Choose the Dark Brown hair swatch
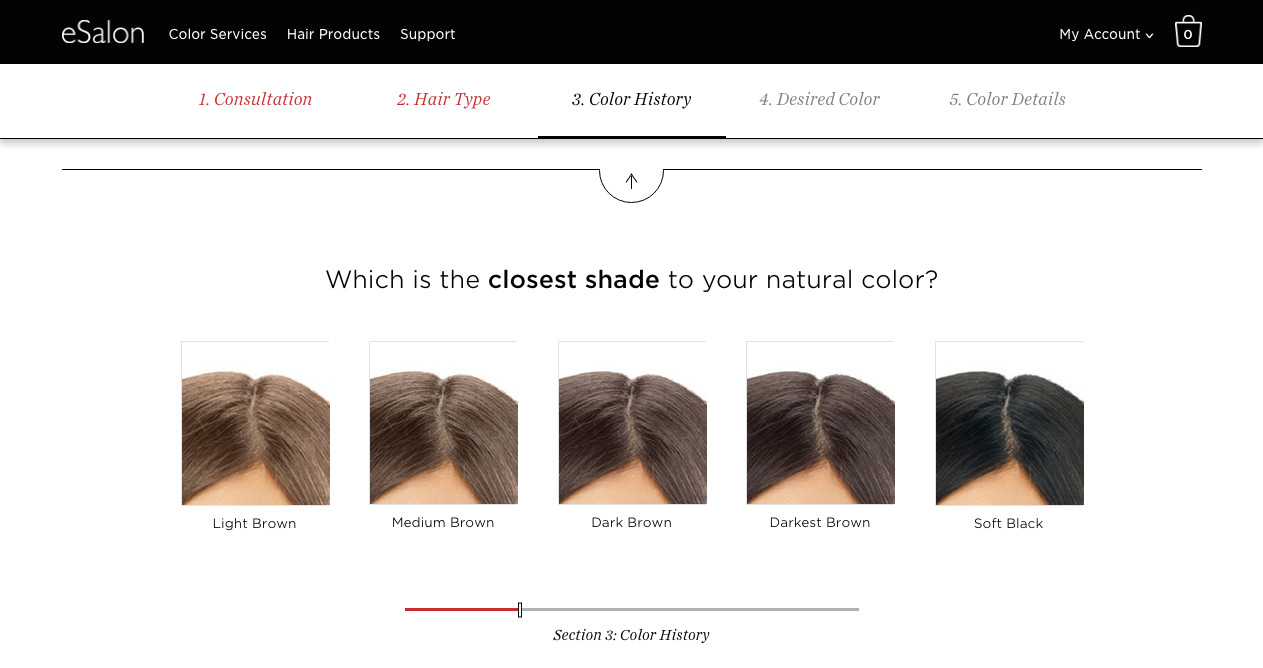Screen dimensions: 1263x668 tap(632, 423)
